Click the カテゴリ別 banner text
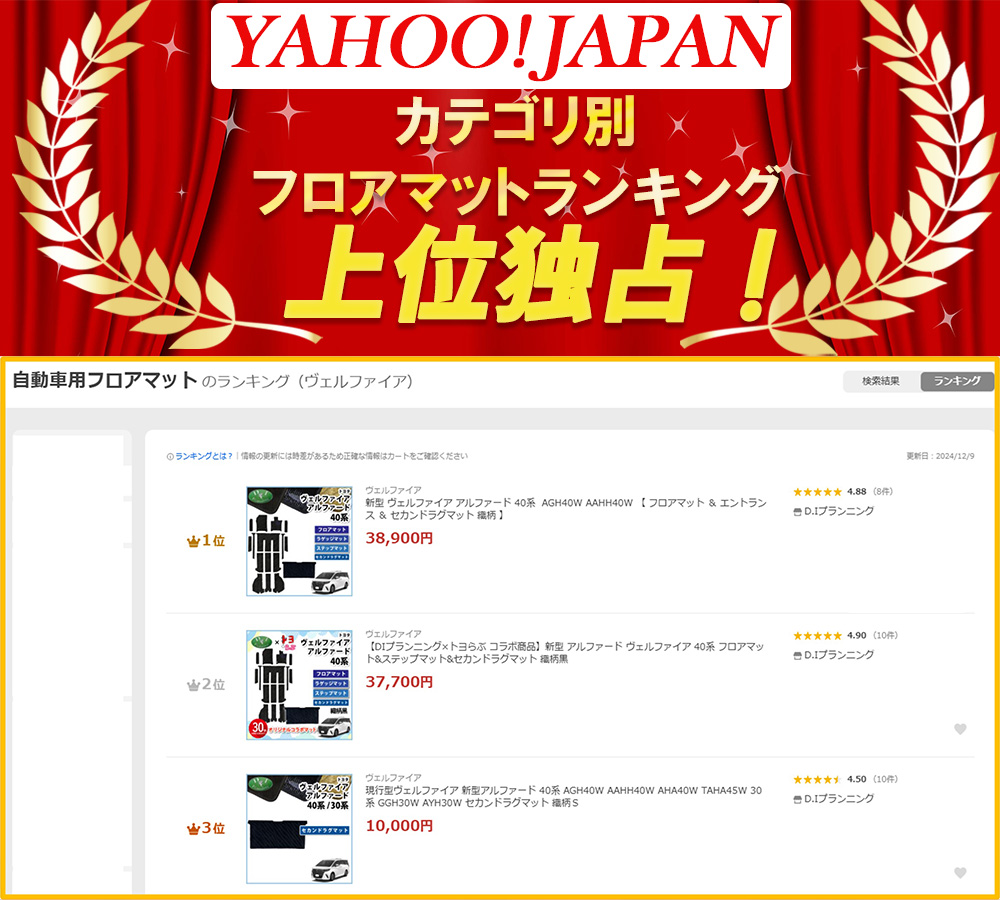 tap(515, 122)
